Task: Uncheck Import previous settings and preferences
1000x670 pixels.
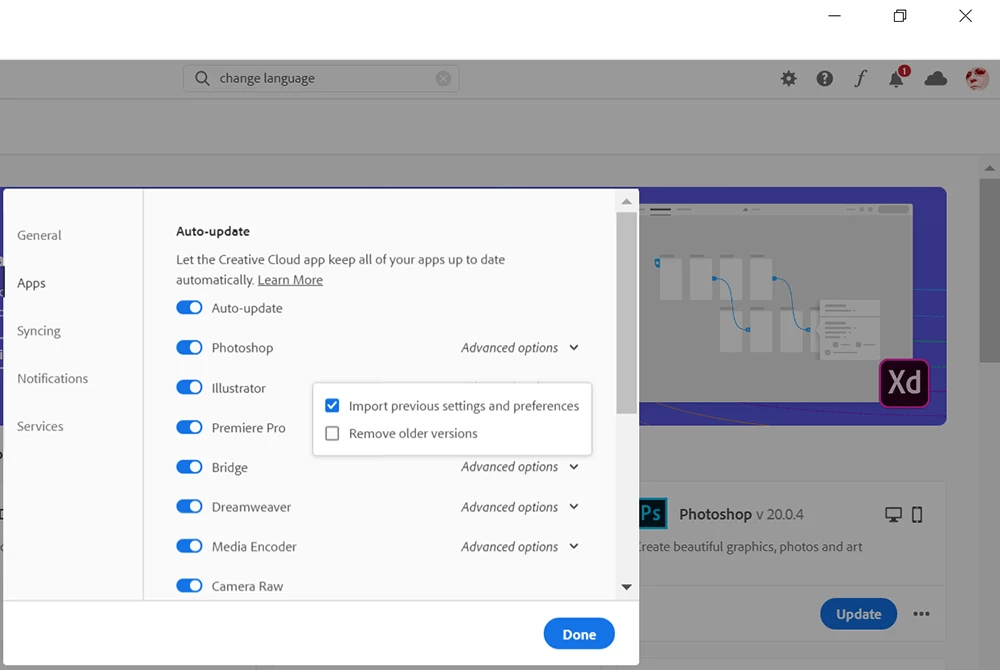Action: coord(332,405)
